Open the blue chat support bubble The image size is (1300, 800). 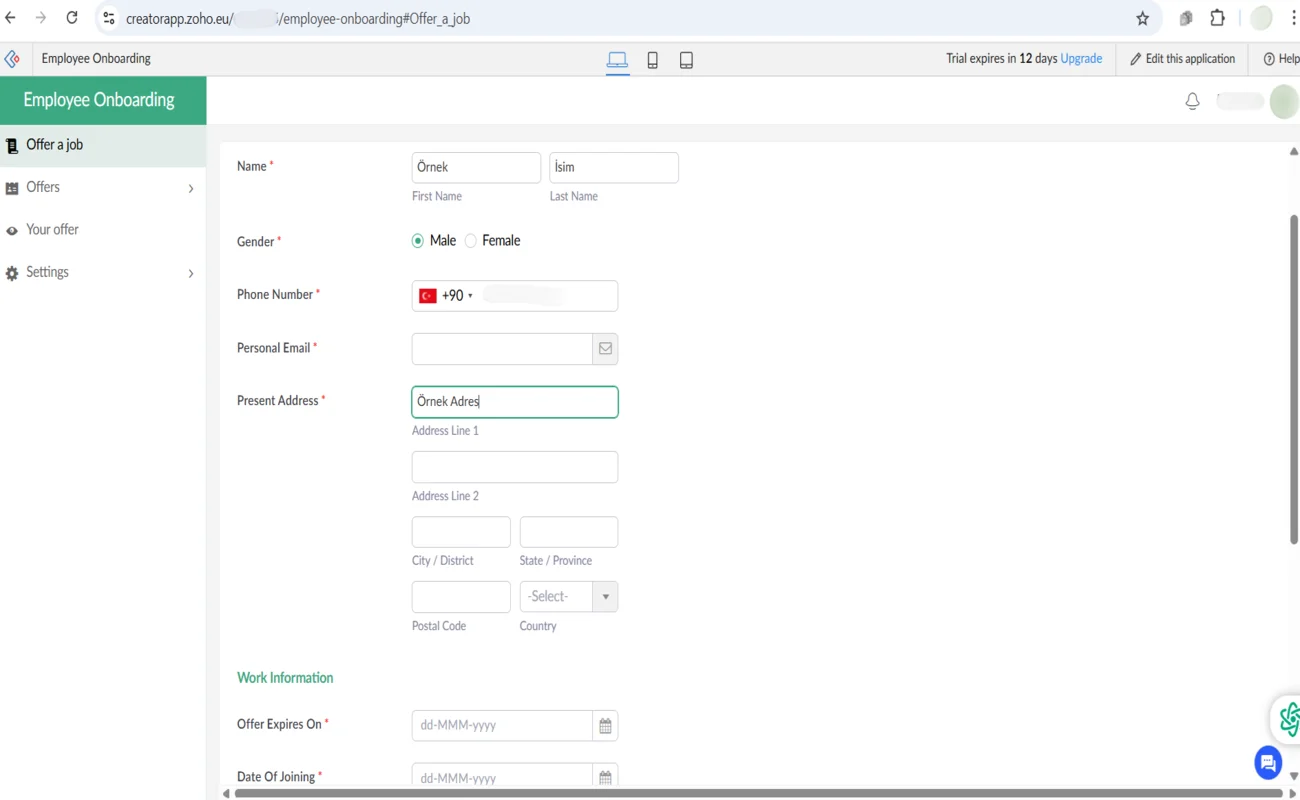pyautogui.click(x=1268, y=763)
